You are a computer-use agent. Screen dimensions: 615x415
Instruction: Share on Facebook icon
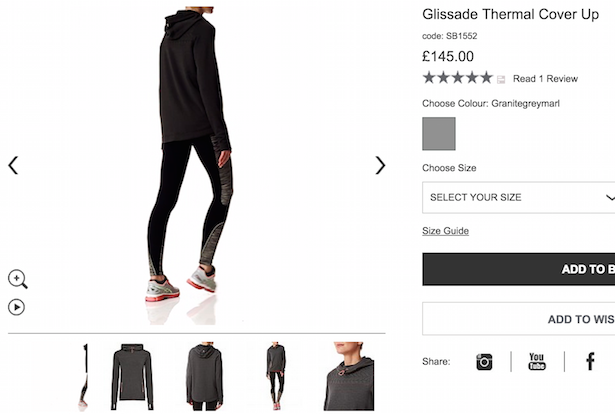click(590, 361)
